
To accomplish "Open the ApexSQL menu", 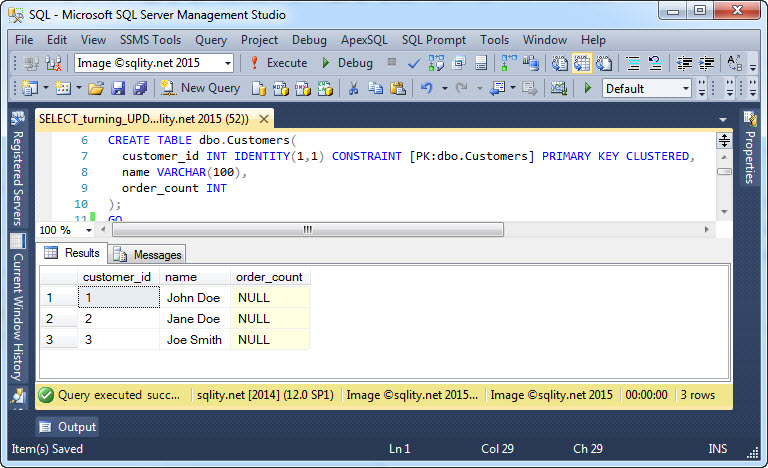I will (364, 40).
